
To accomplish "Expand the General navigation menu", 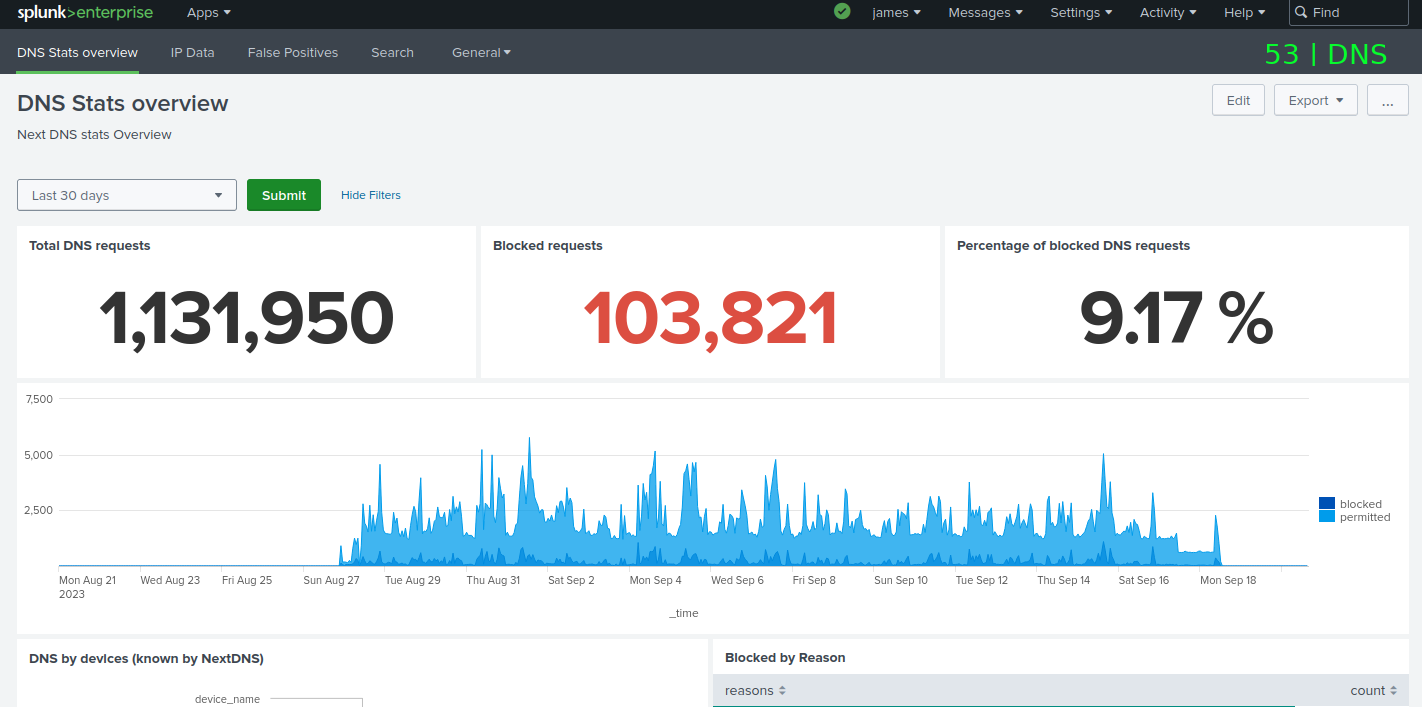I will (x=481, y=53).
